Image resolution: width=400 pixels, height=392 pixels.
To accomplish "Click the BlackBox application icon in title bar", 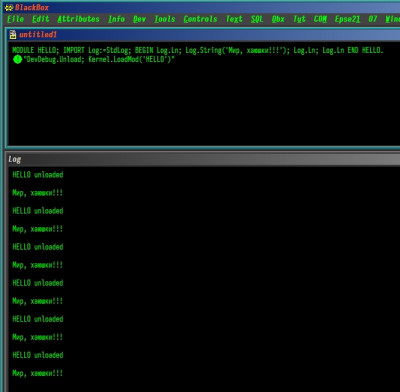I will tap(9, 7).
